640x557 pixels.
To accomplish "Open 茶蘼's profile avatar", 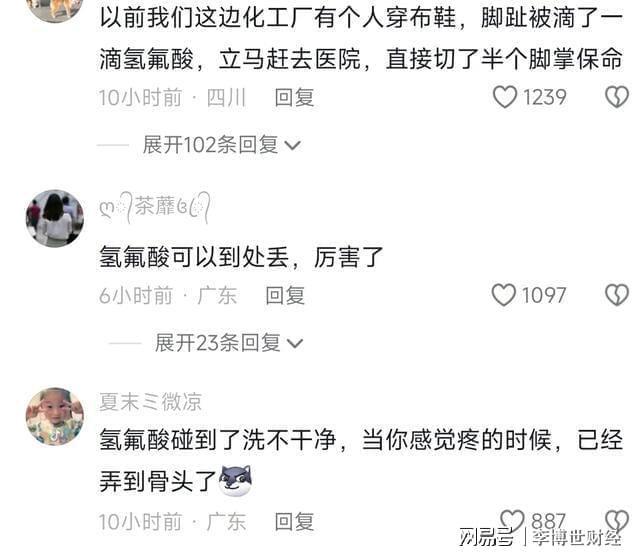I will click(x=55, y=218).
